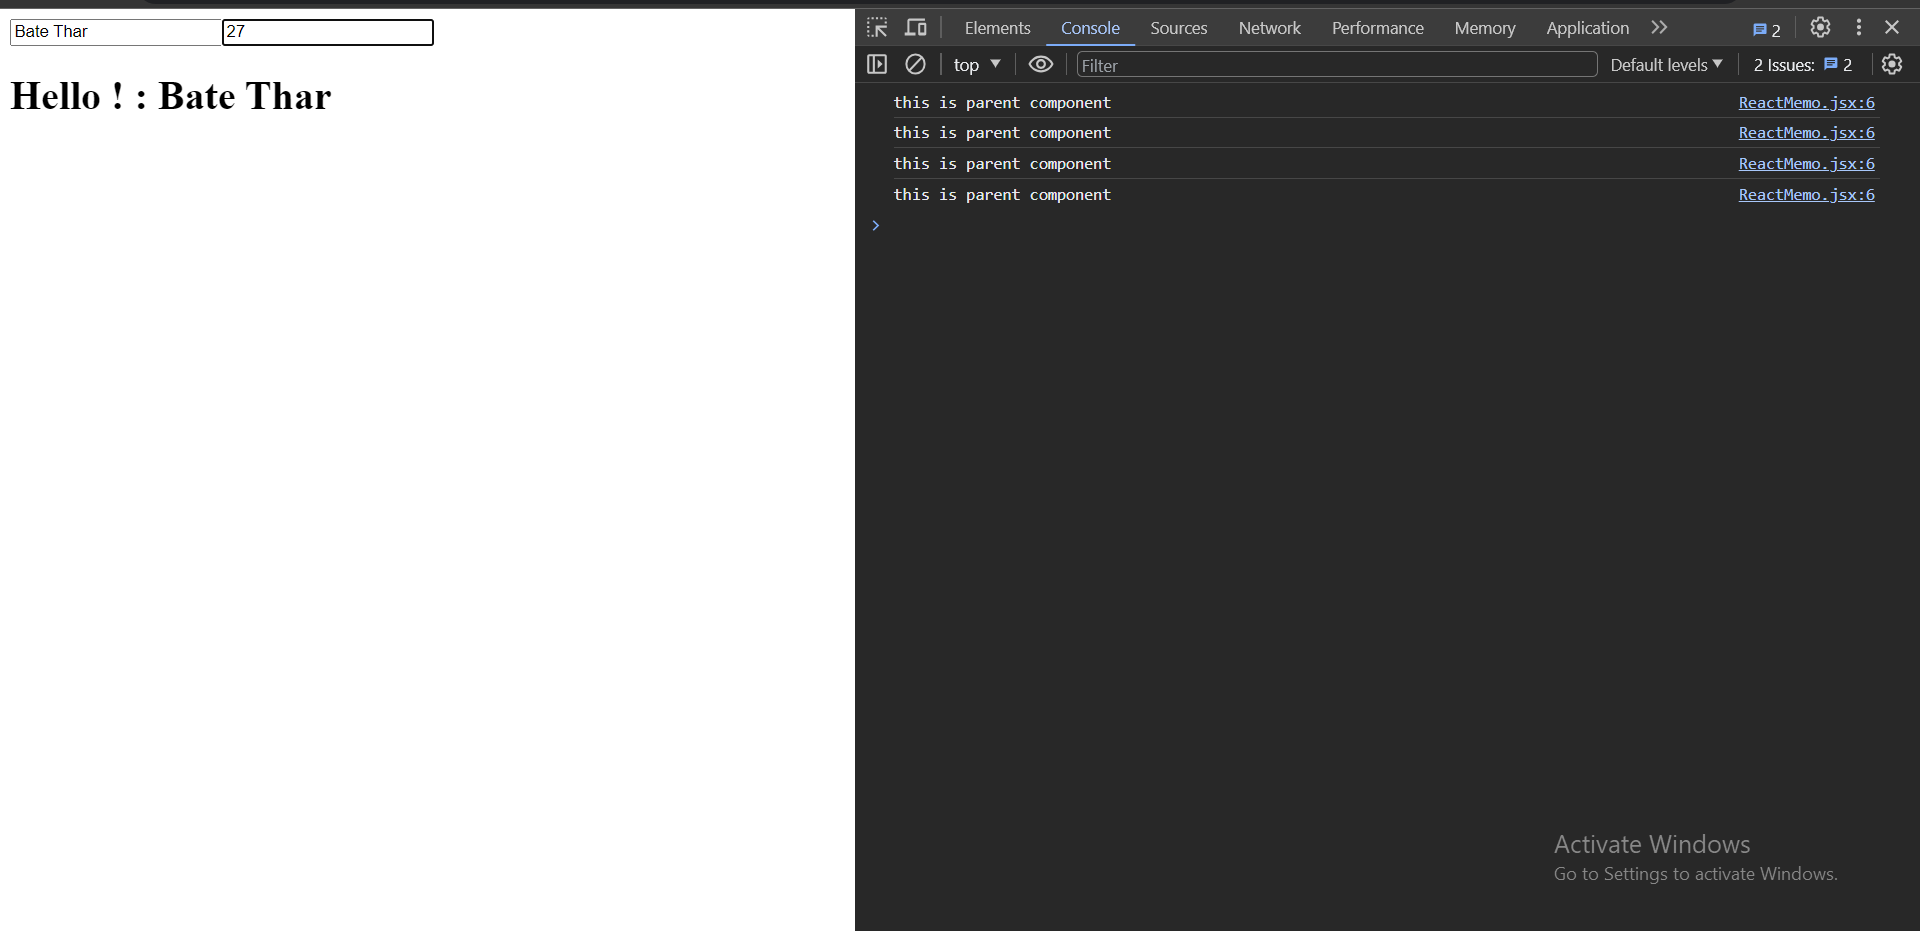This screenshot has width=1920, height=931.
Task: Toggle the device toolbar icon
Action: [x=915, y=28]
